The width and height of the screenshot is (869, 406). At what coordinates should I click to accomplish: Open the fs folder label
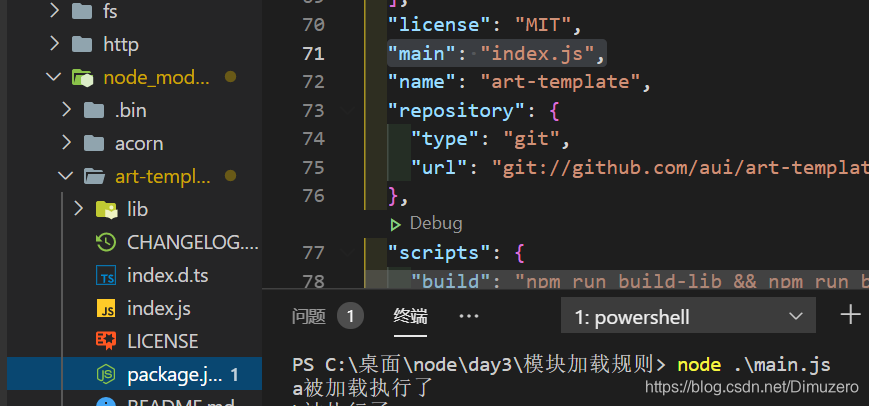point(110,11)
